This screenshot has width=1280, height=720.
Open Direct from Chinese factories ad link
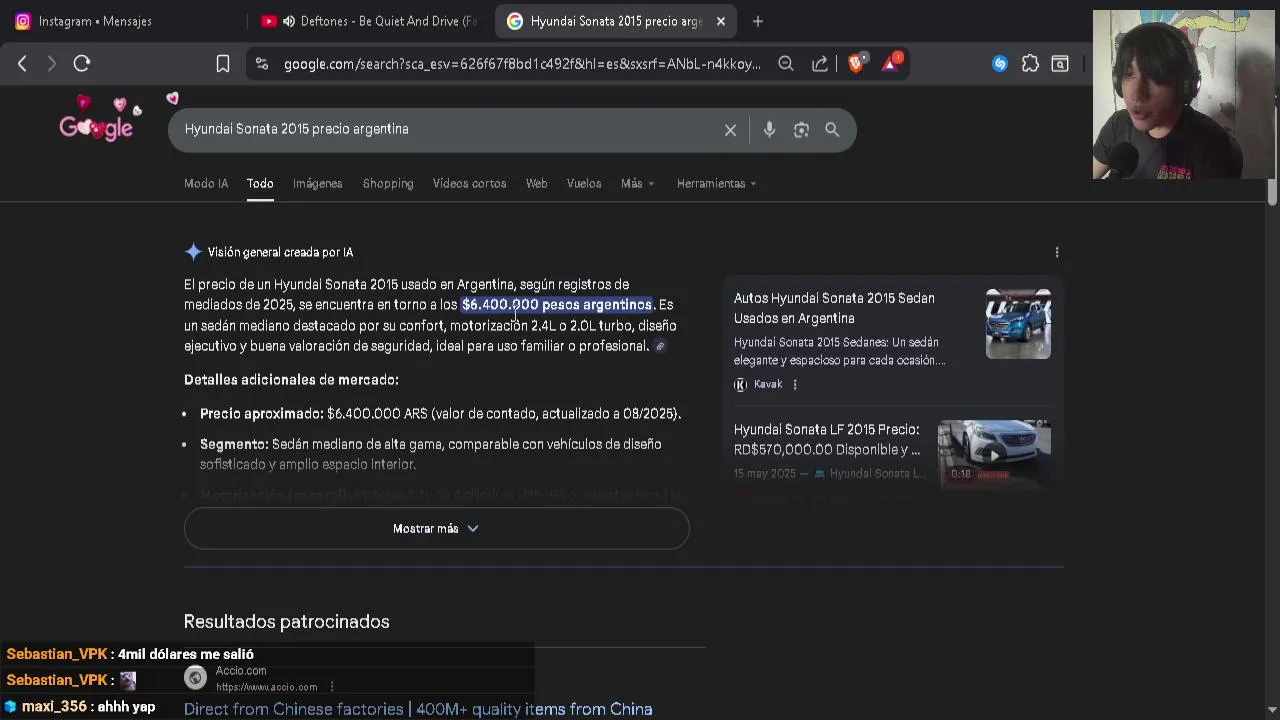[418, 709]
